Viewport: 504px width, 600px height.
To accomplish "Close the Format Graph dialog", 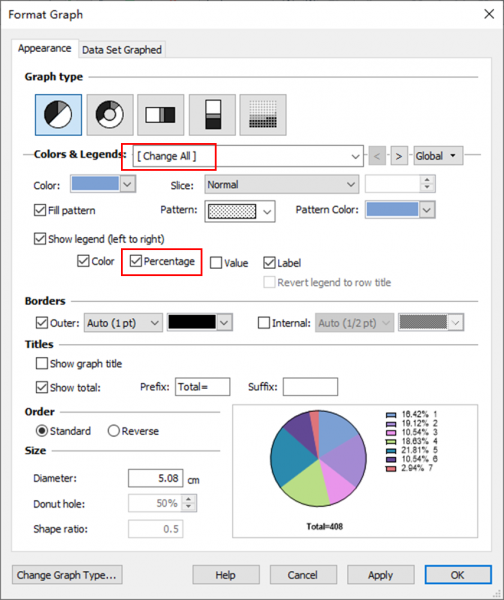I will (x=489, y=15).
